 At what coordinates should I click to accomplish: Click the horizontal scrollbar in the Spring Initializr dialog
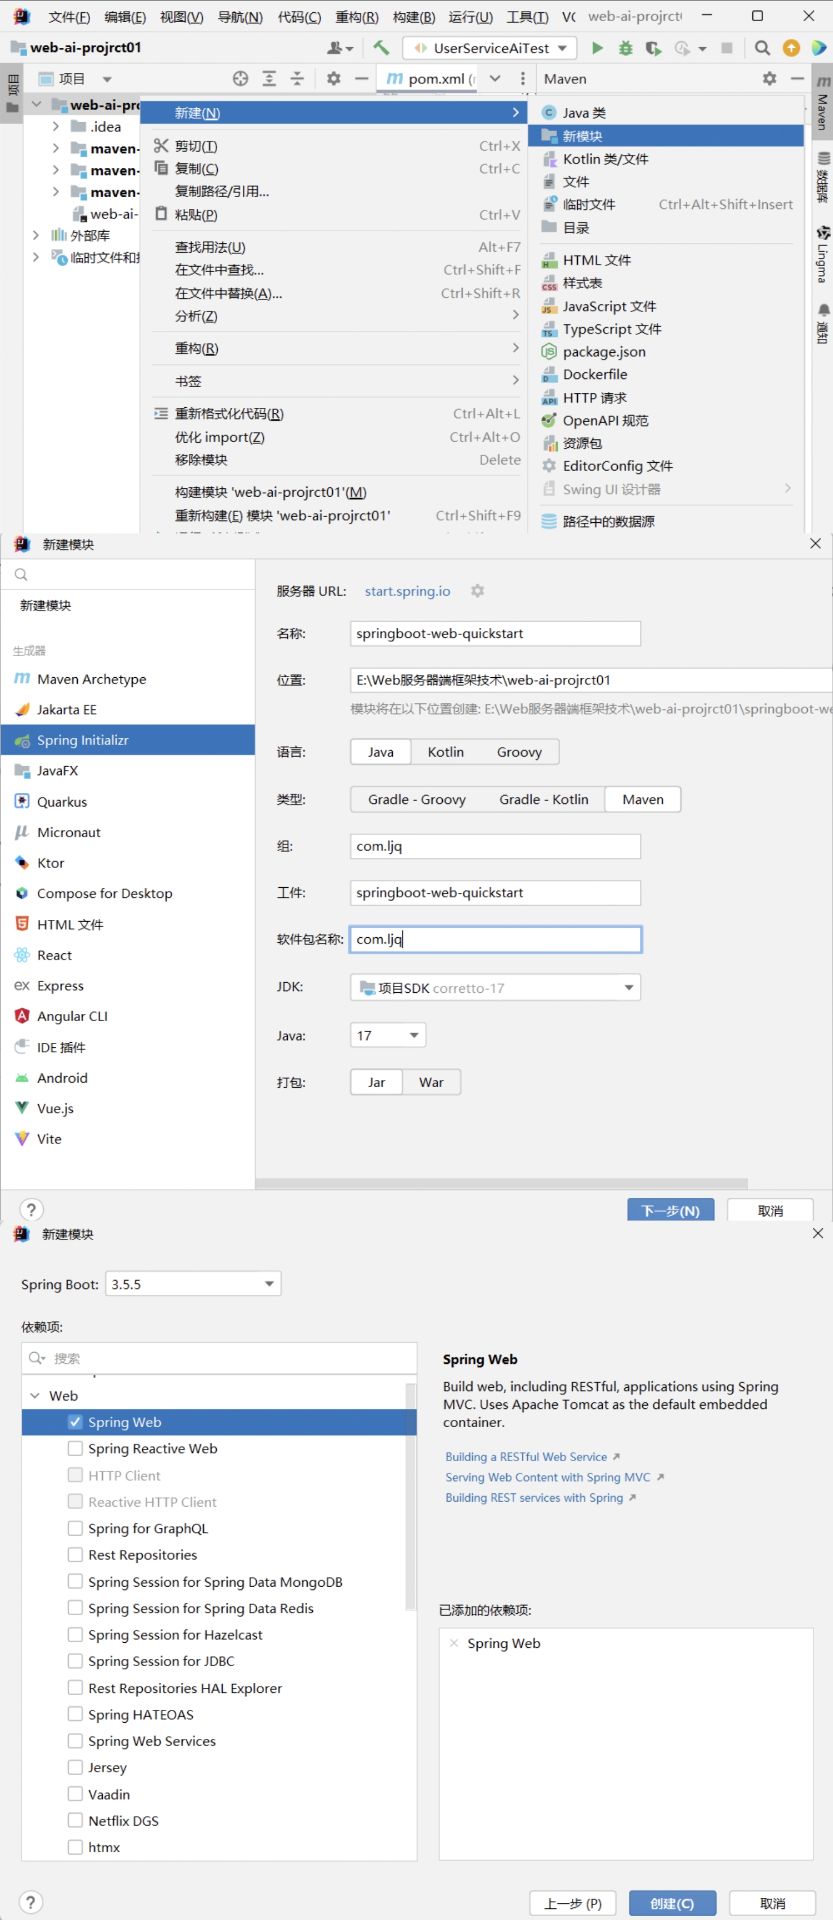(502, 1183)
